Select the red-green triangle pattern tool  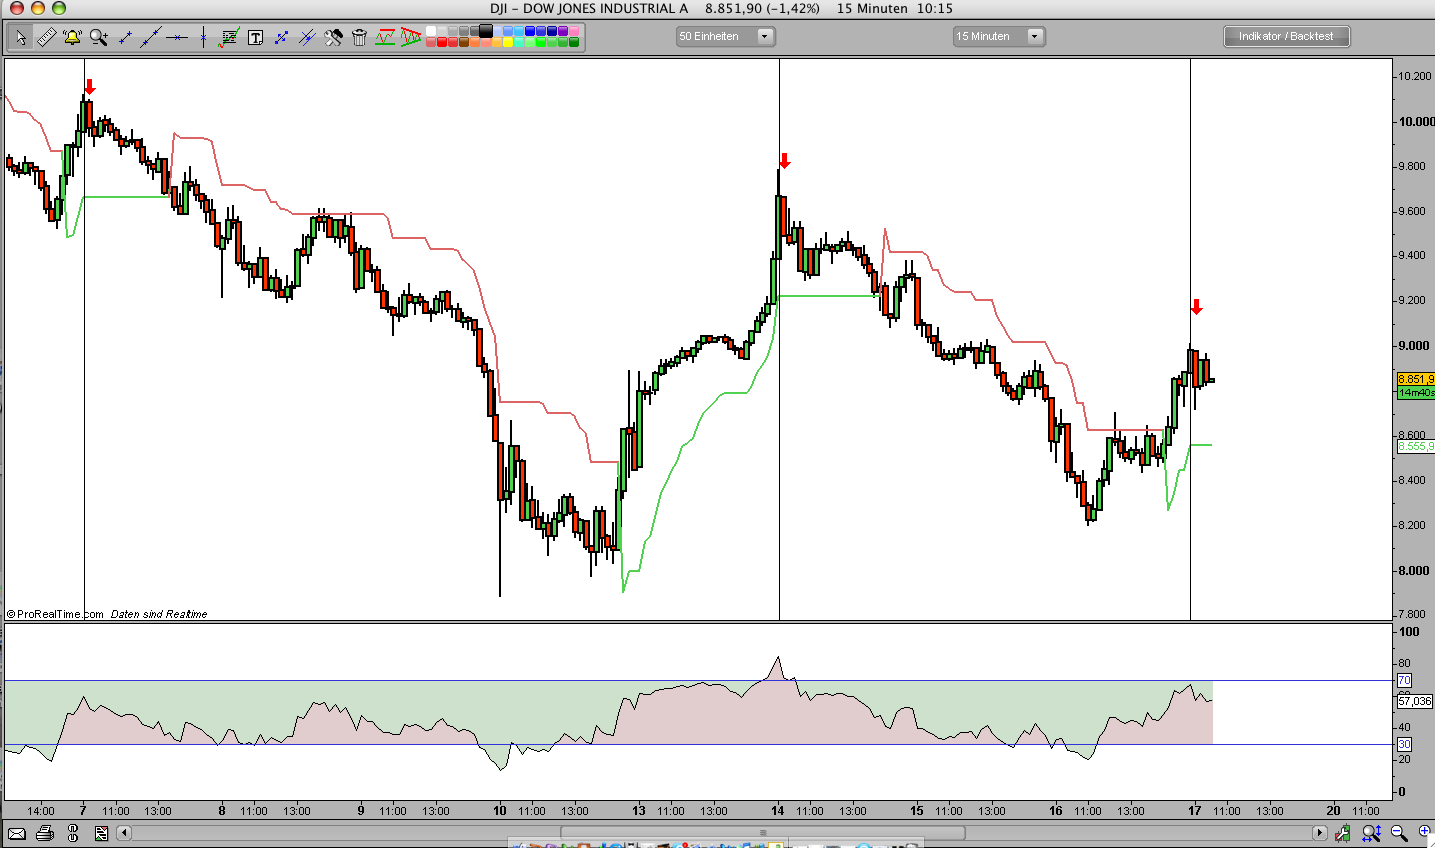coord(410,38)
